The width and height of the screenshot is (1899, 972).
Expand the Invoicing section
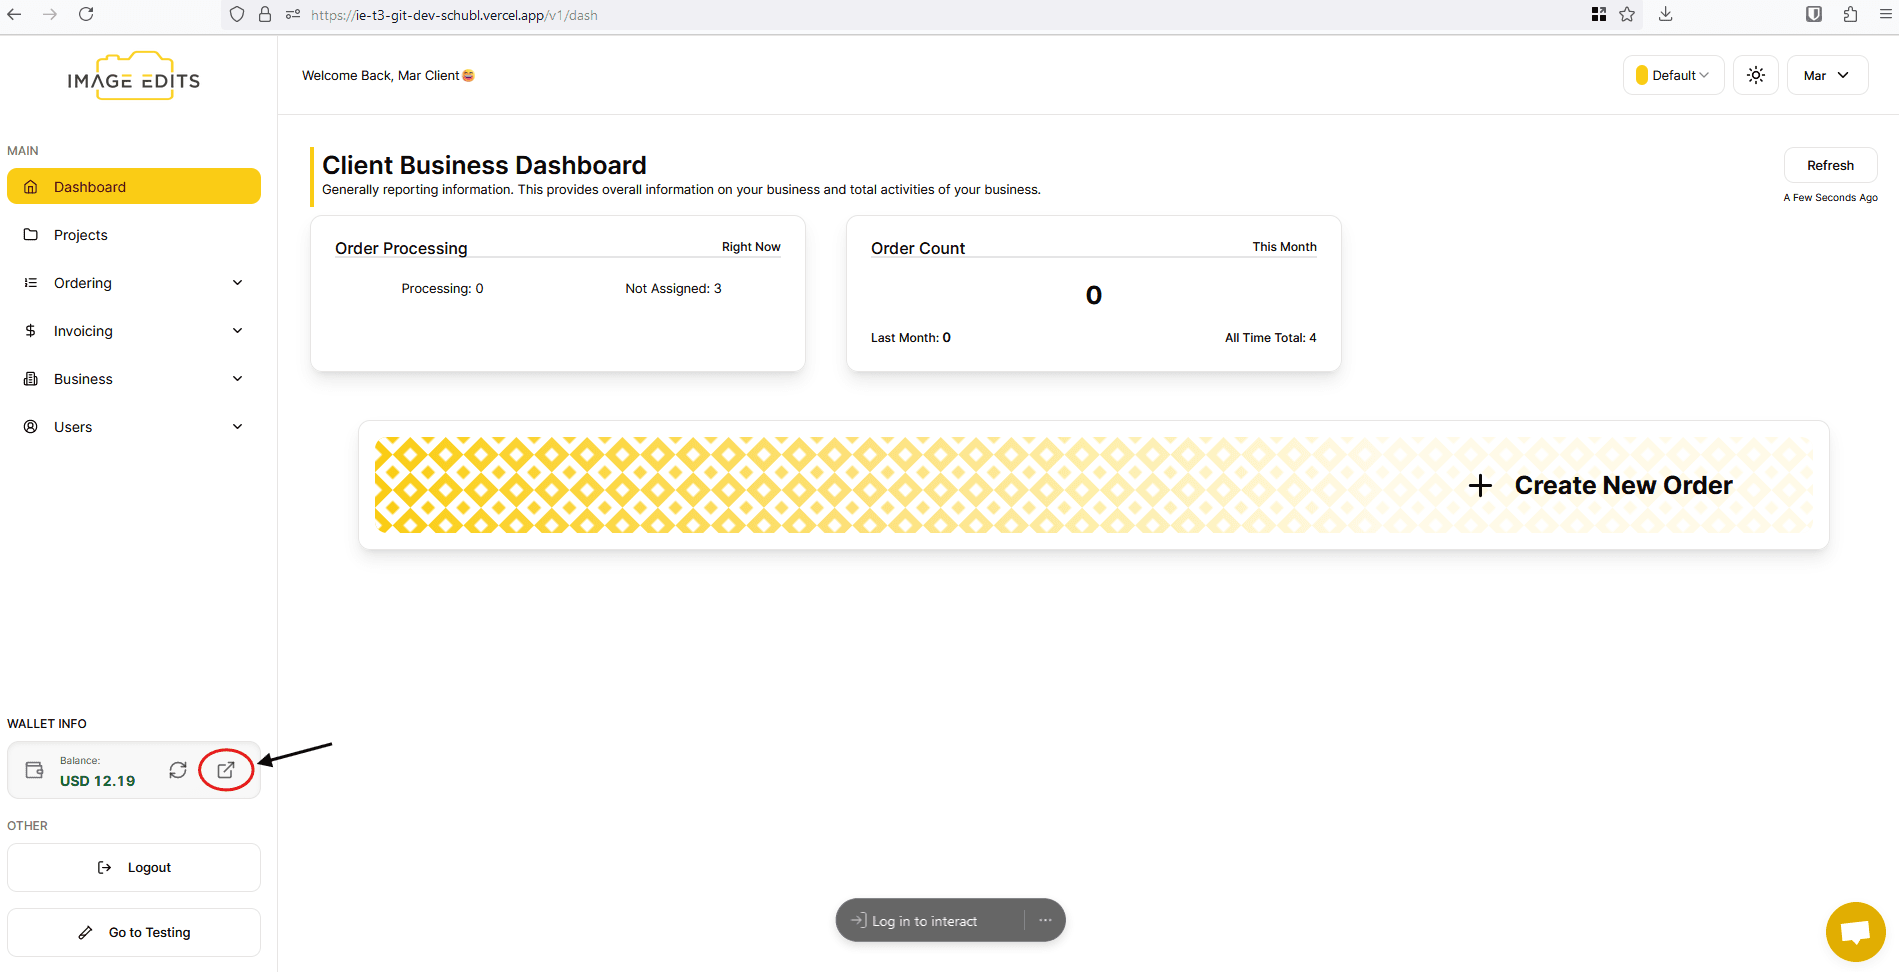coord(134,331)
